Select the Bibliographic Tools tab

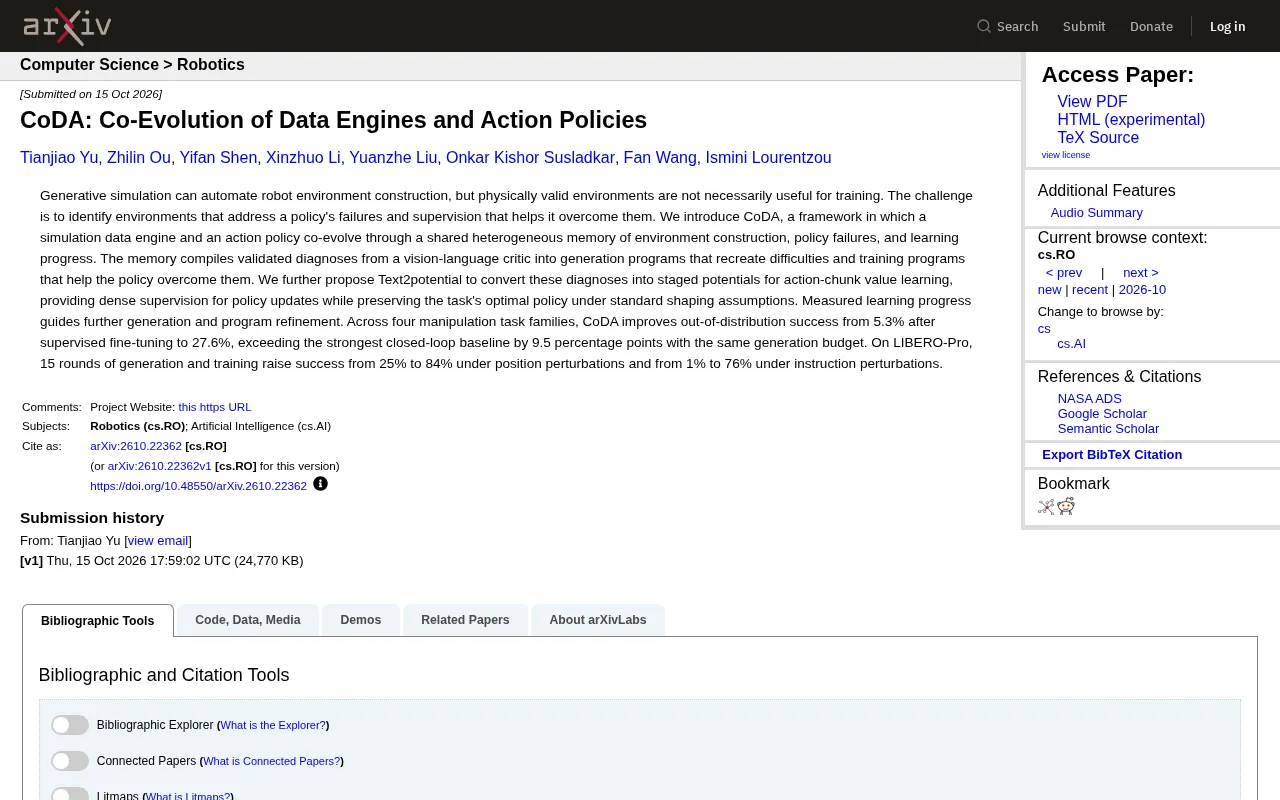coord(98,621)
